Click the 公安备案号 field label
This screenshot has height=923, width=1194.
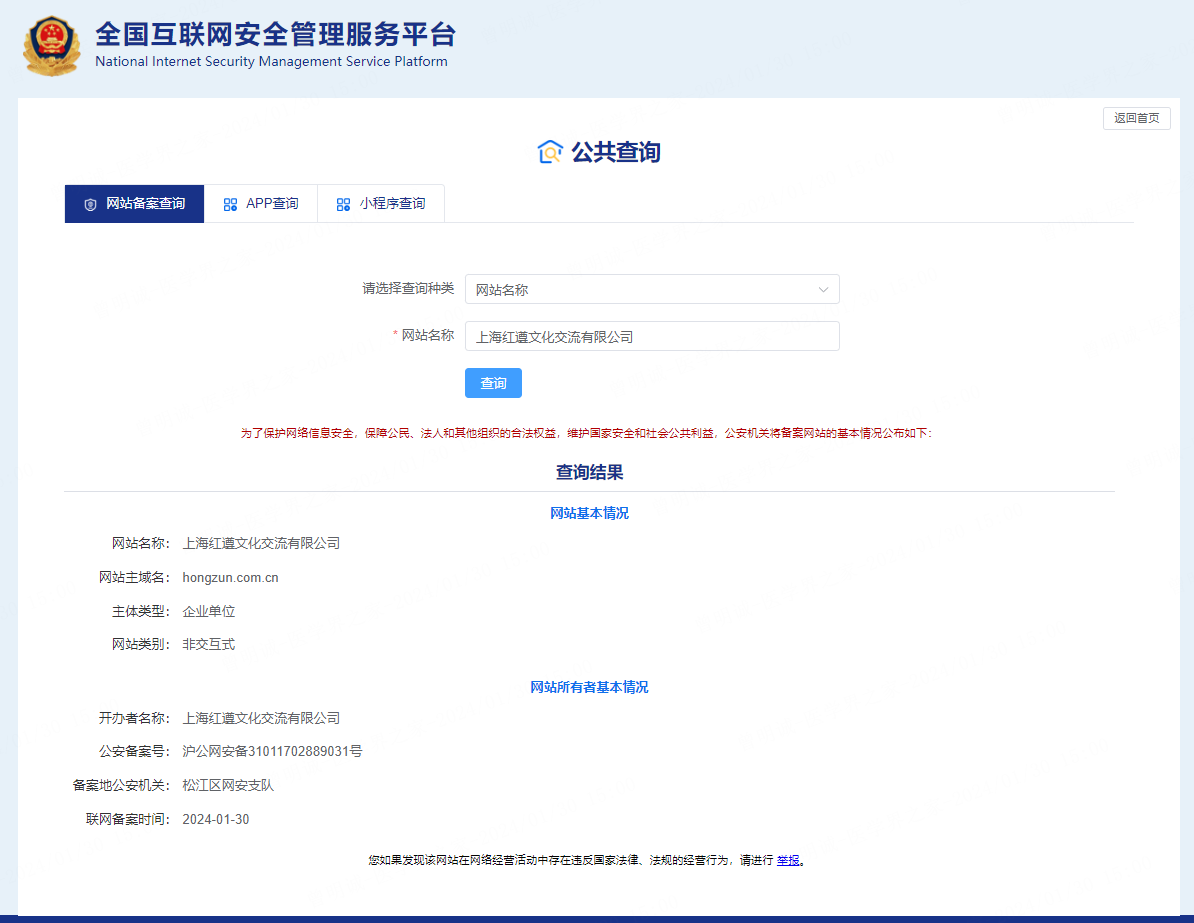134,752
